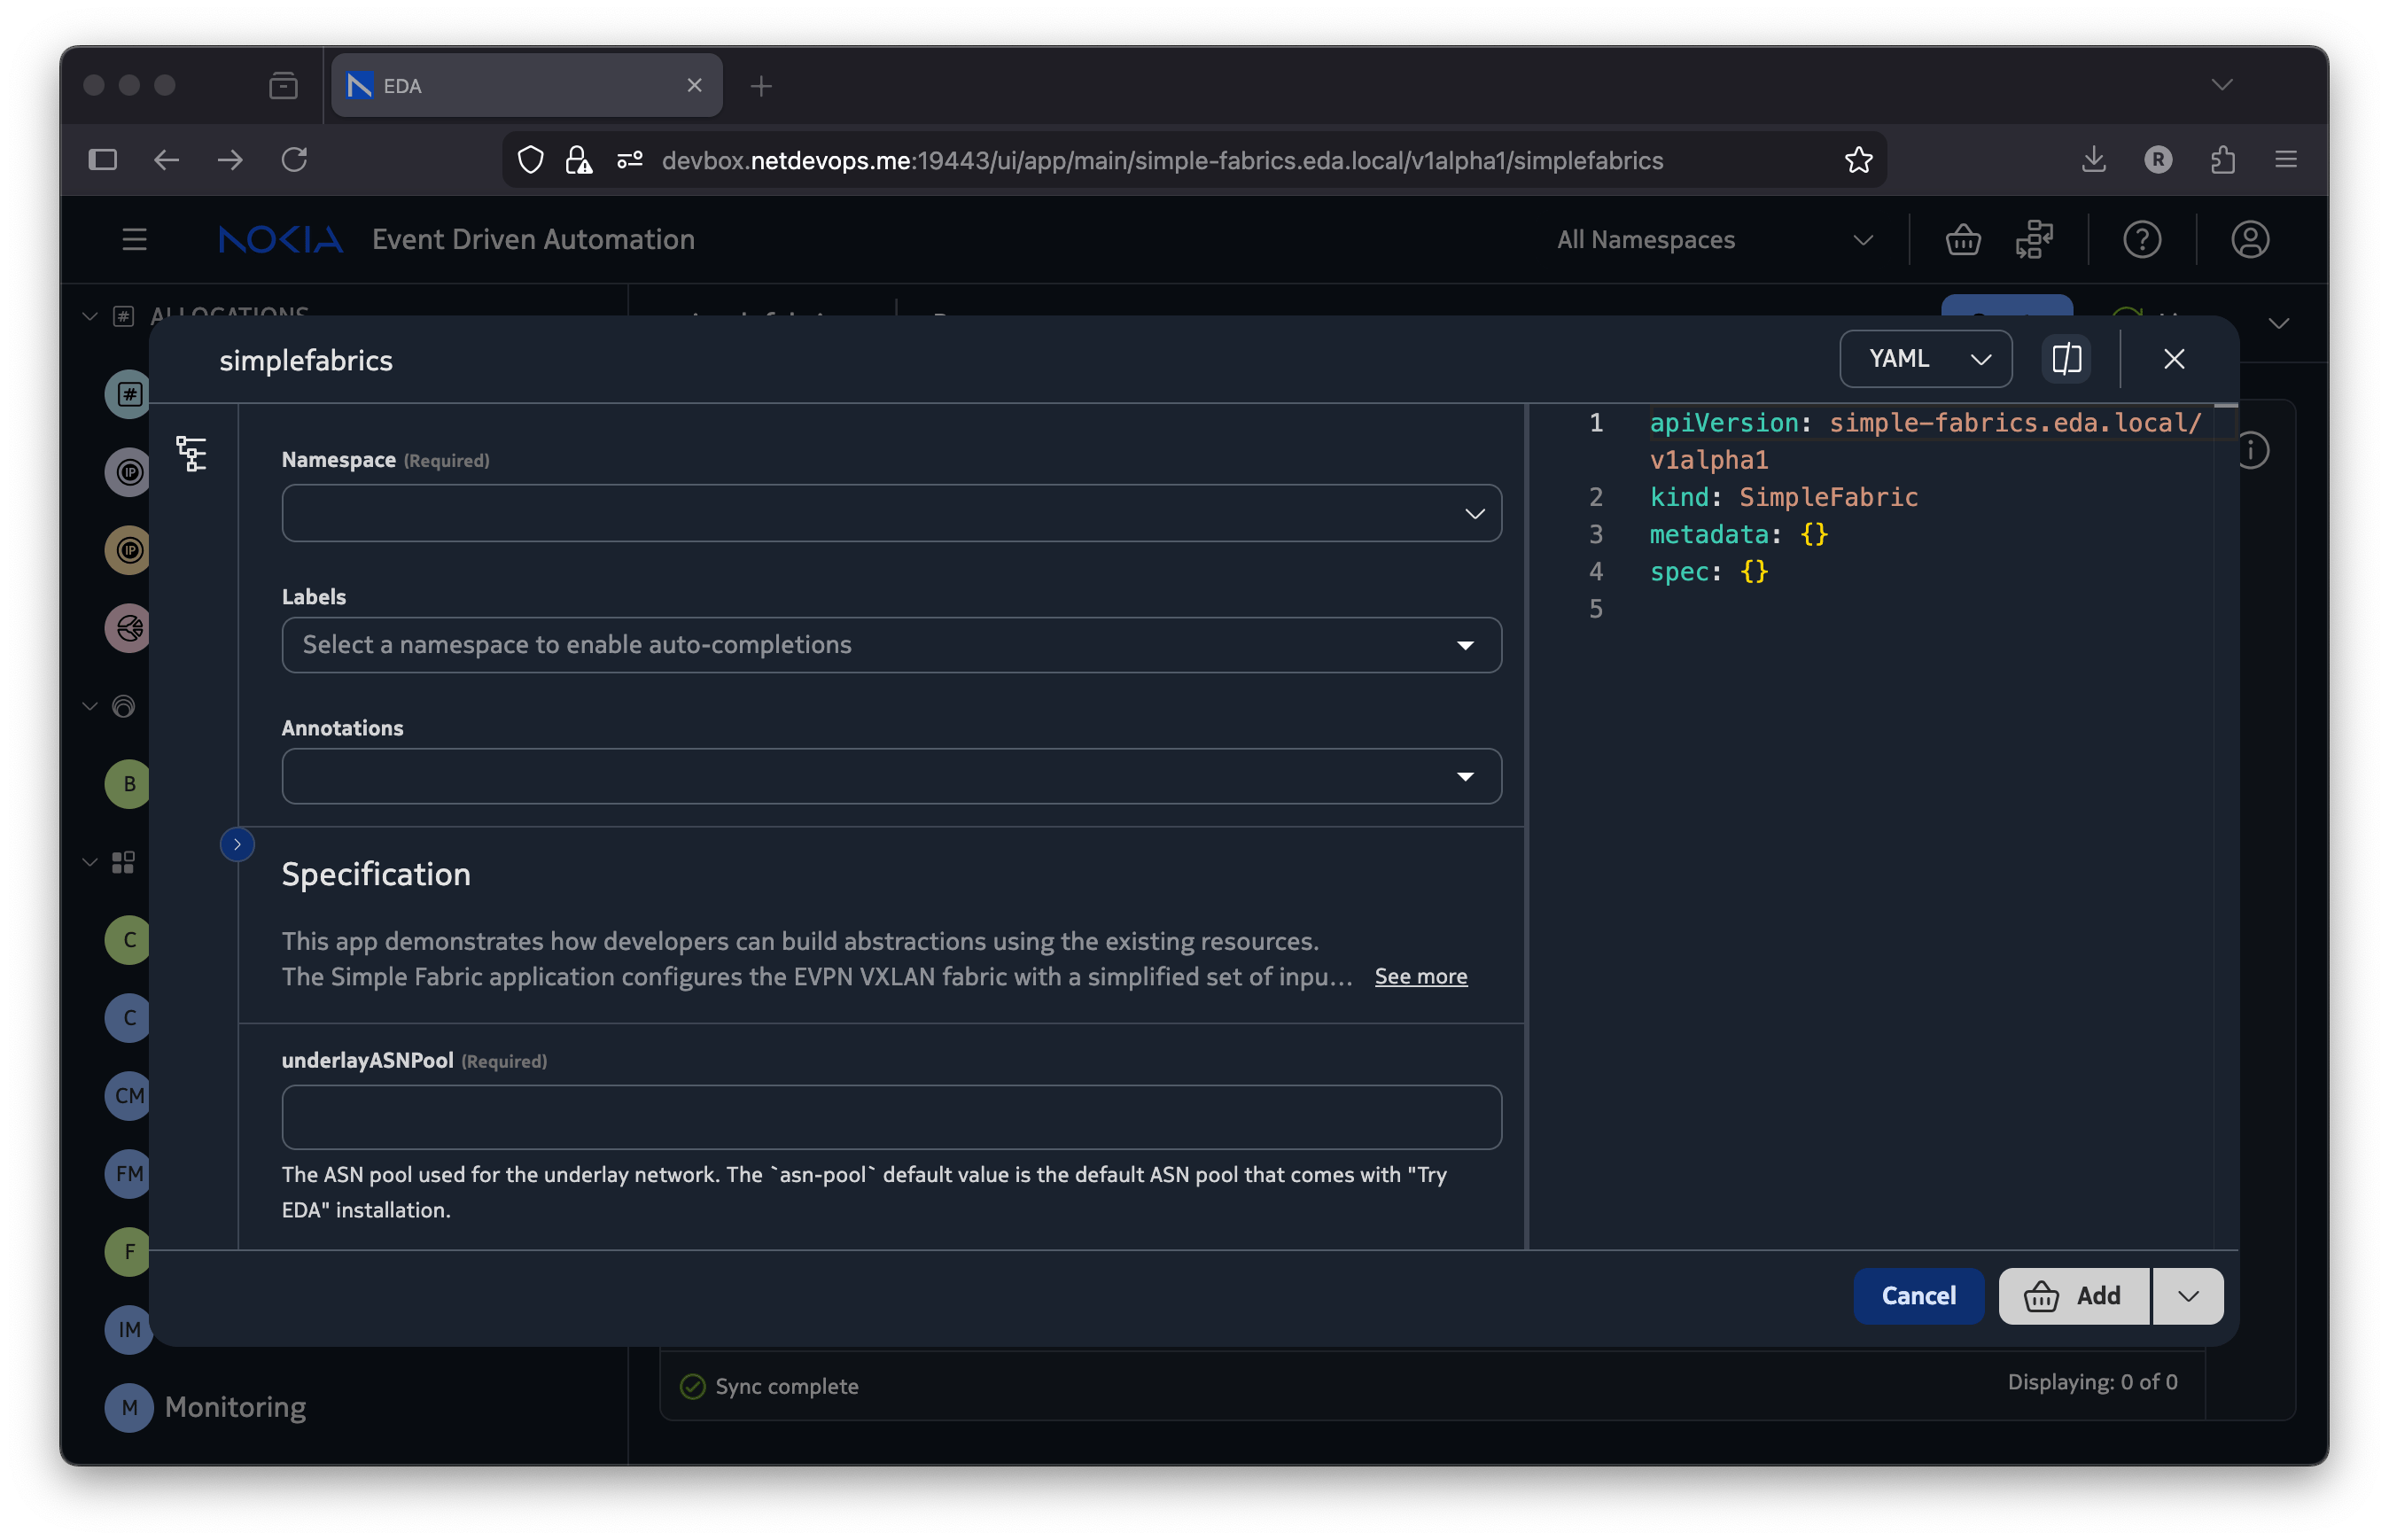This screenshot has height=1540, width=2389.
Task: Open the user profile icon
Action: coord(2249,240)
